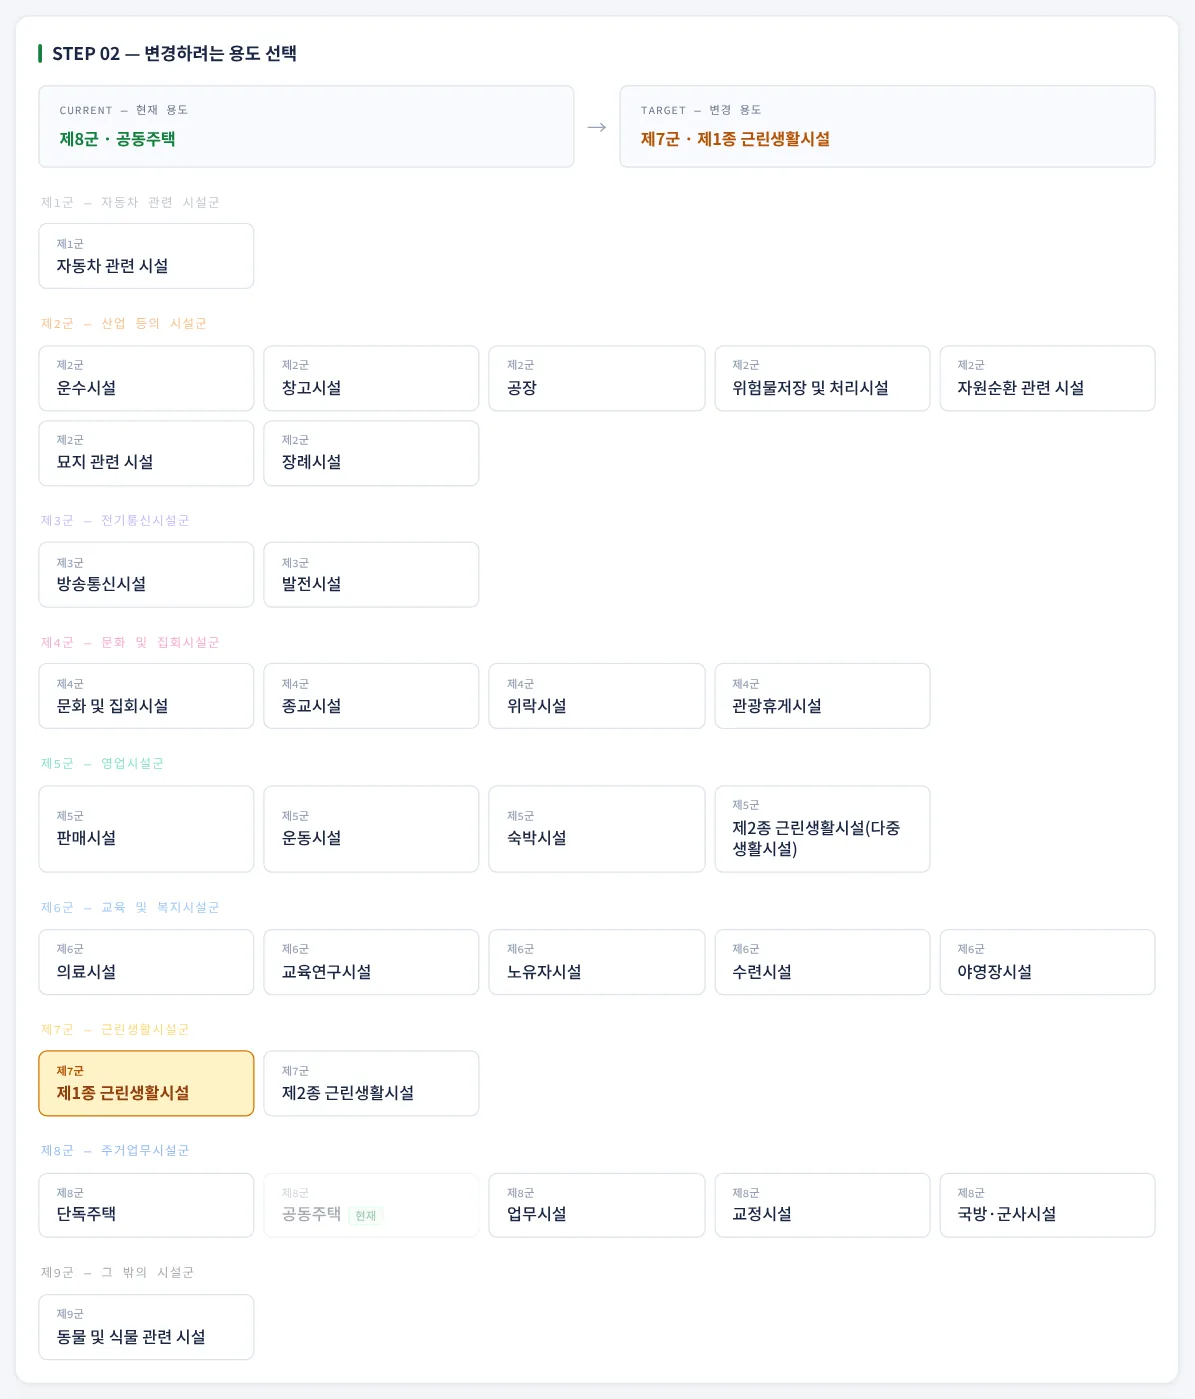
Task: Click the 제9군 — 그 밖의 시설군 group label
Action: click(118, 1273)
